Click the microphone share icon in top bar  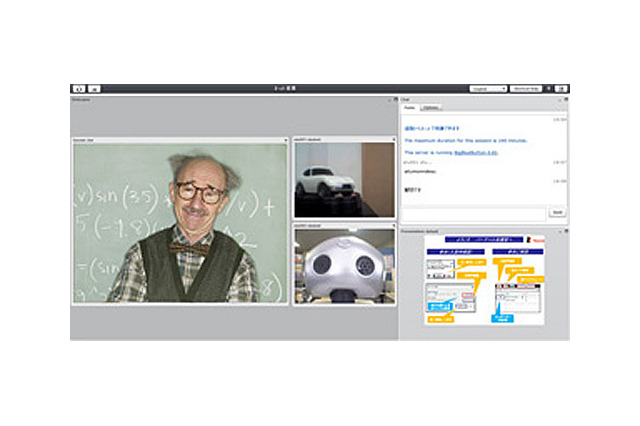[95, 89]
